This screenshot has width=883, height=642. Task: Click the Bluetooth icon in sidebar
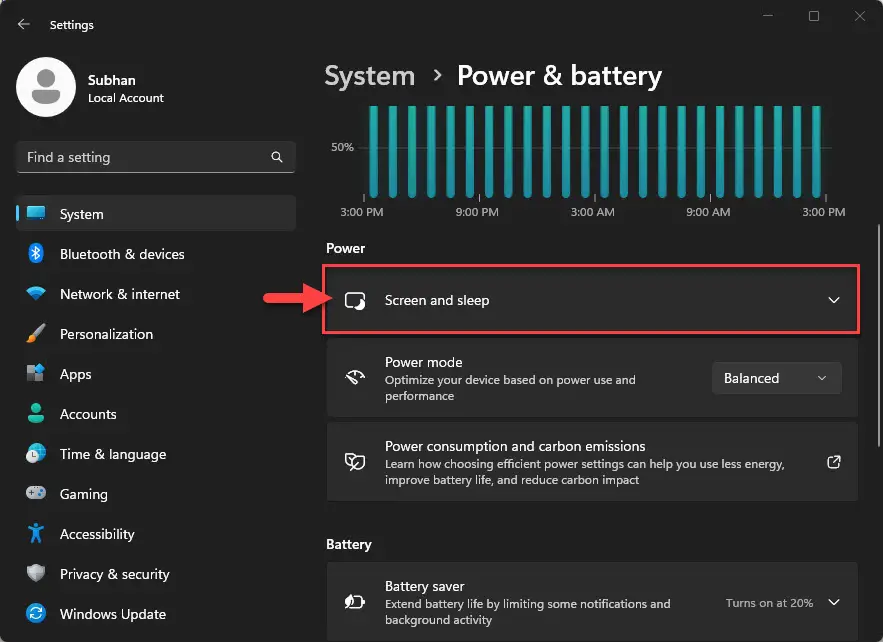(36, 253)
